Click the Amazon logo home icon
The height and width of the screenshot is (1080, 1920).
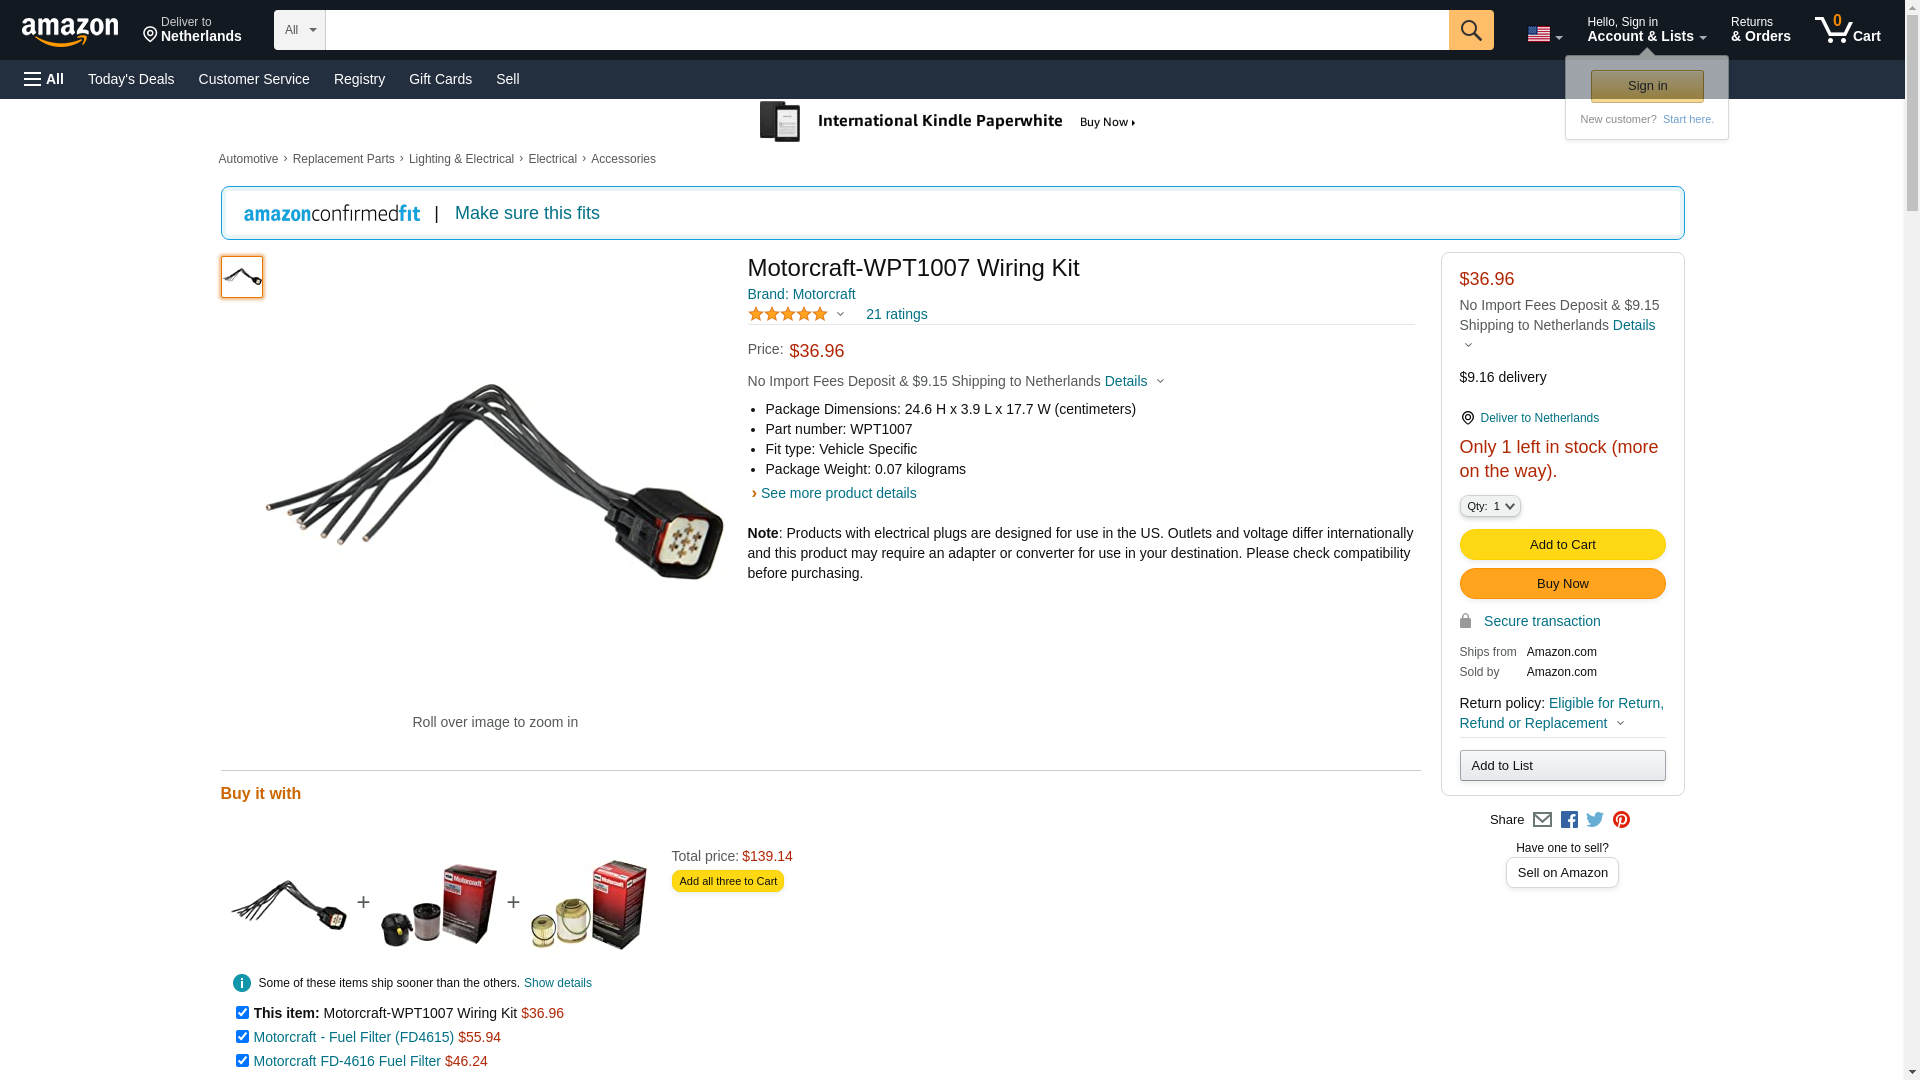pos(70,31)
